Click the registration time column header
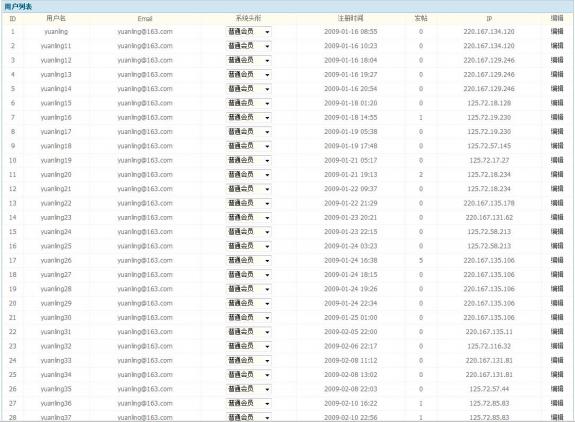Viewport: 575px width, 422px height. tap(351, 18)
